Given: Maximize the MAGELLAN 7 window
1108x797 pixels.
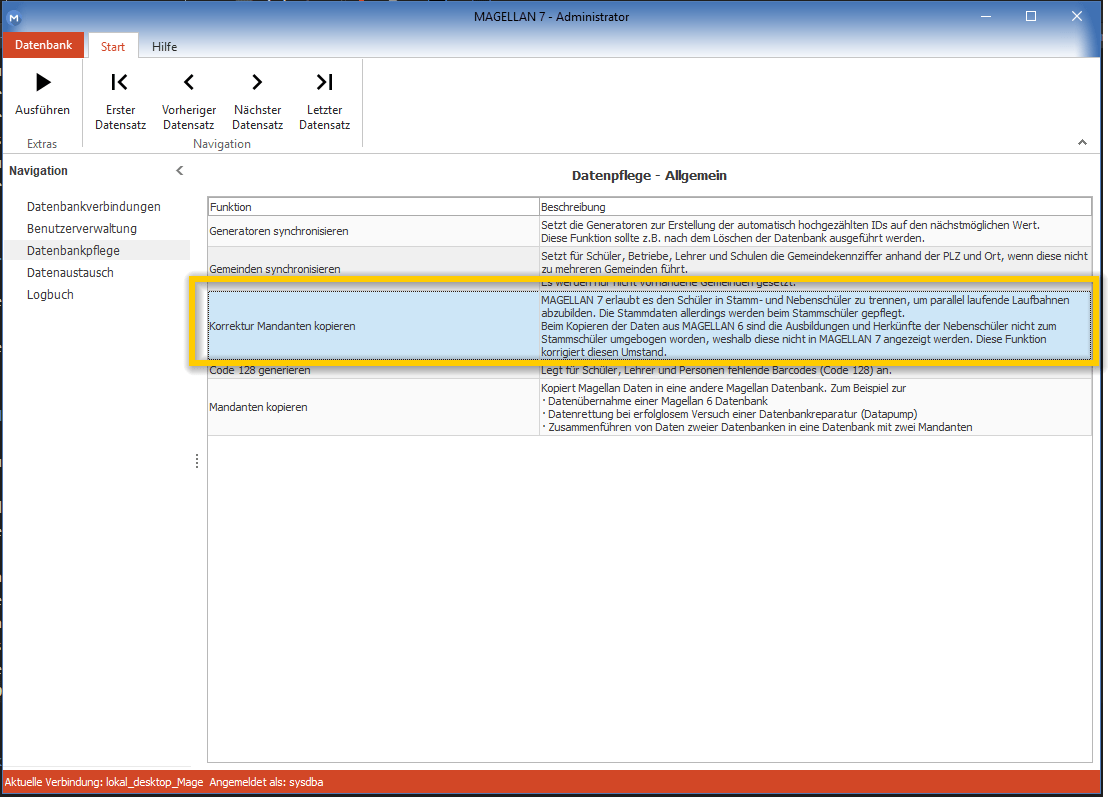Looking at the screenshot, I should [x=1031, y=16].
